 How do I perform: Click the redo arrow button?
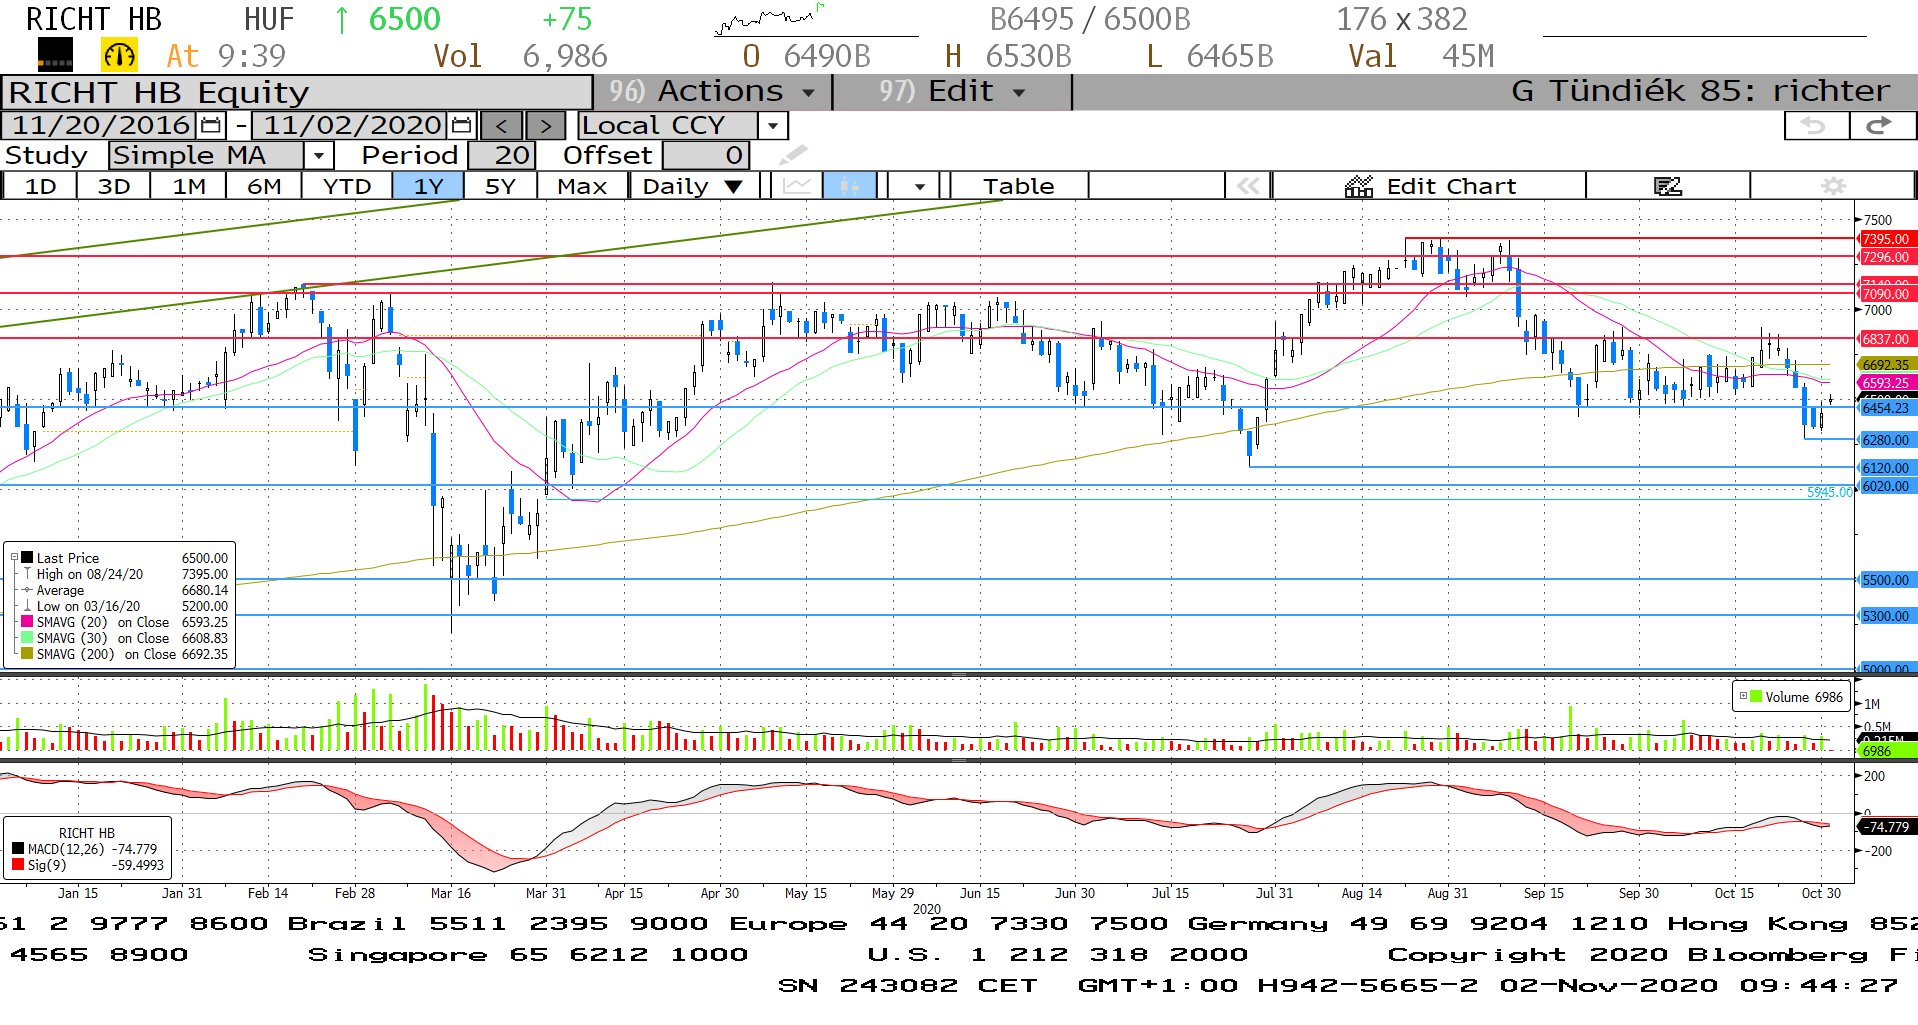tap(1881, 126)
